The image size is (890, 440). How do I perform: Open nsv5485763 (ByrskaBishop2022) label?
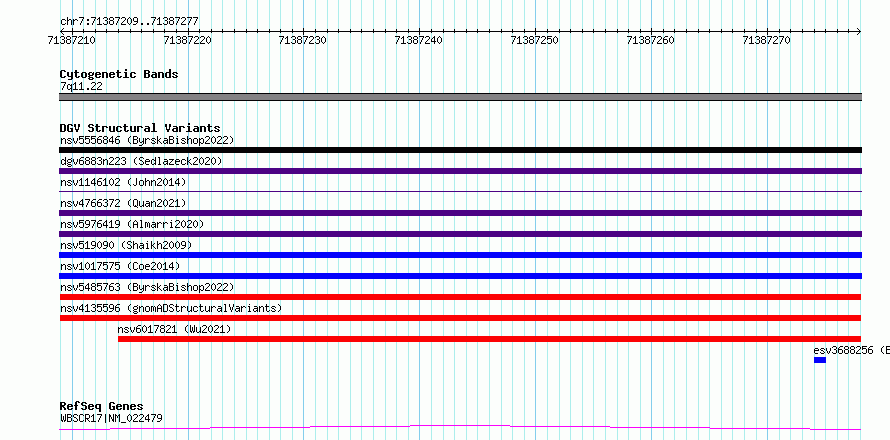click(147, 287)
